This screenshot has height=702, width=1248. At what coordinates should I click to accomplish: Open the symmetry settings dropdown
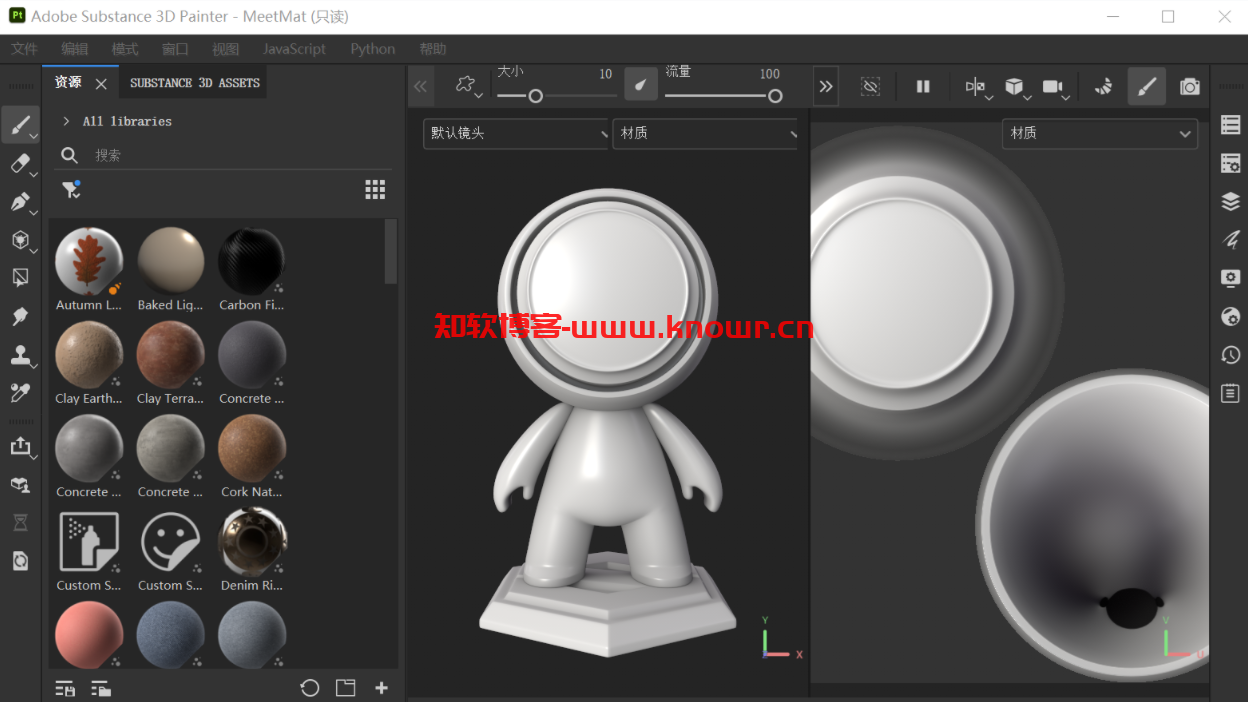pos(978,88)
